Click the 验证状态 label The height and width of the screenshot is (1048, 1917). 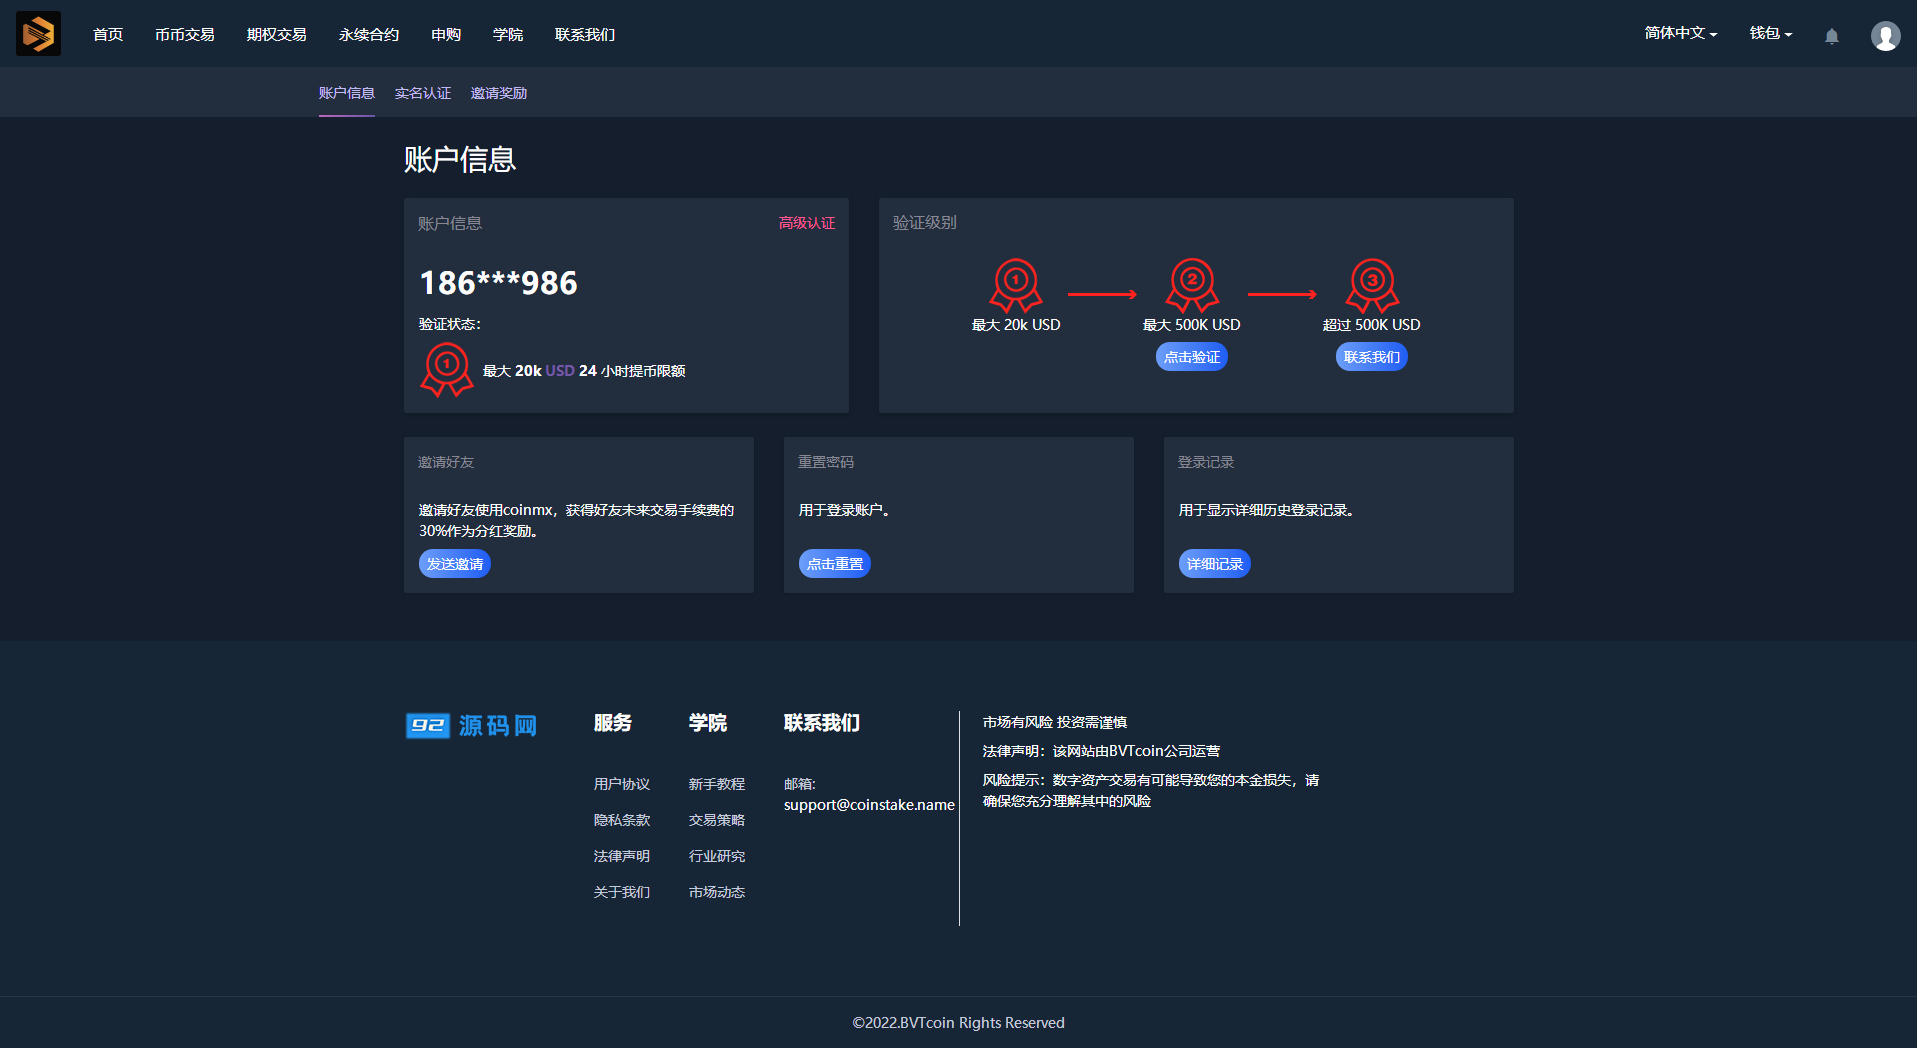(450, 324)
